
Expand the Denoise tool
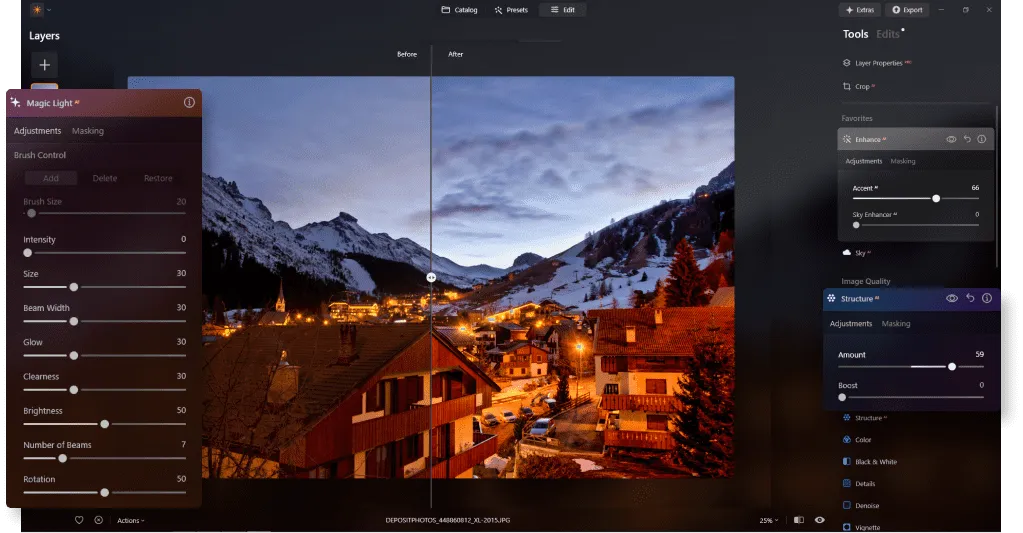click(861, 506)
